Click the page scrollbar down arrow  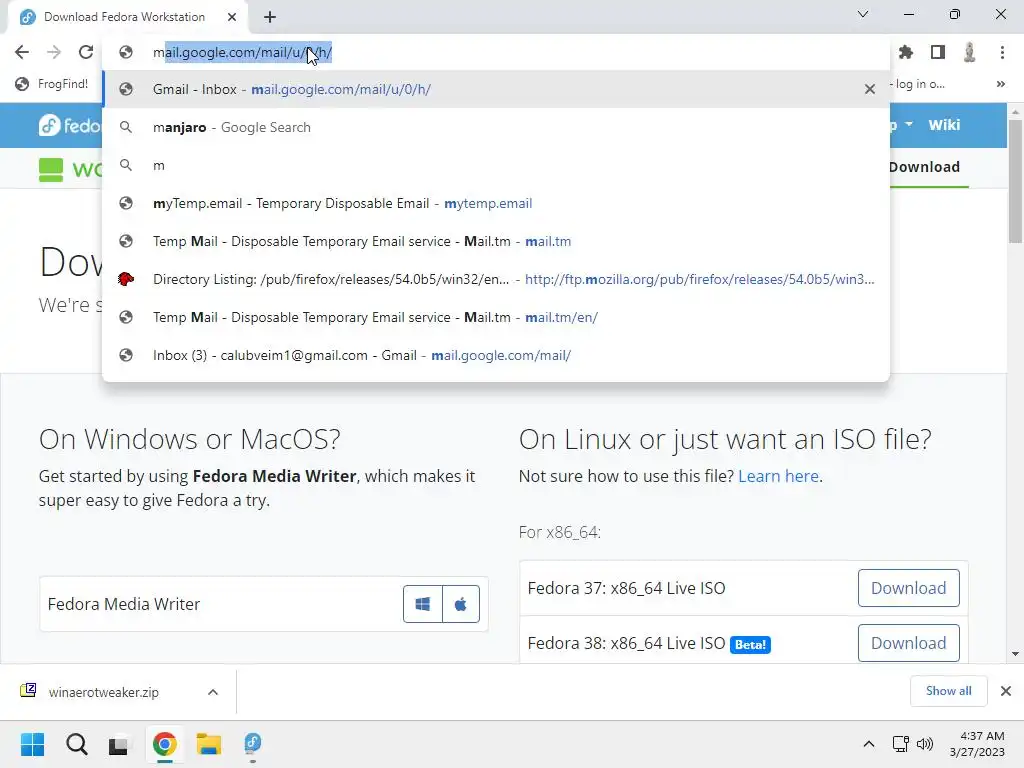1016,654
